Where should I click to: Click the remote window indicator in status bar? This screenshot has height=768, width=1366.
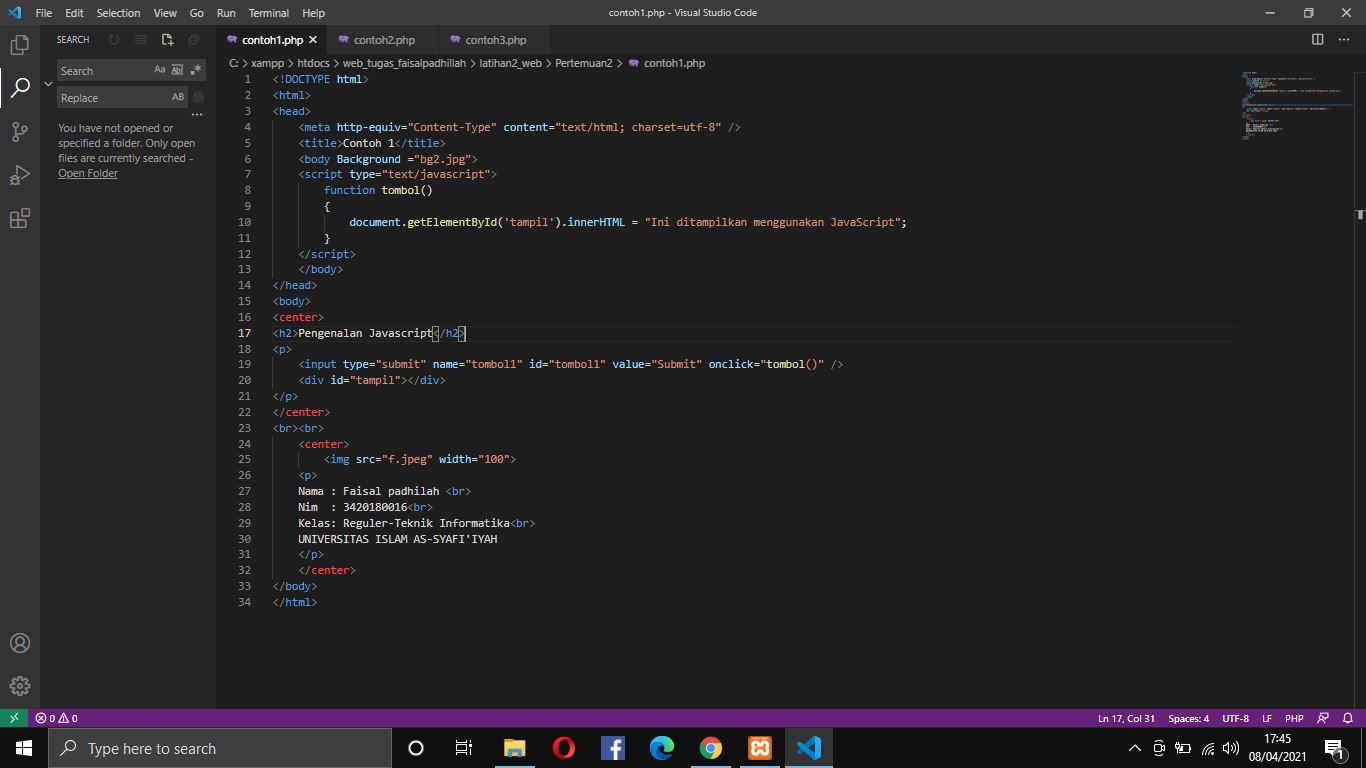click(14, 718)
